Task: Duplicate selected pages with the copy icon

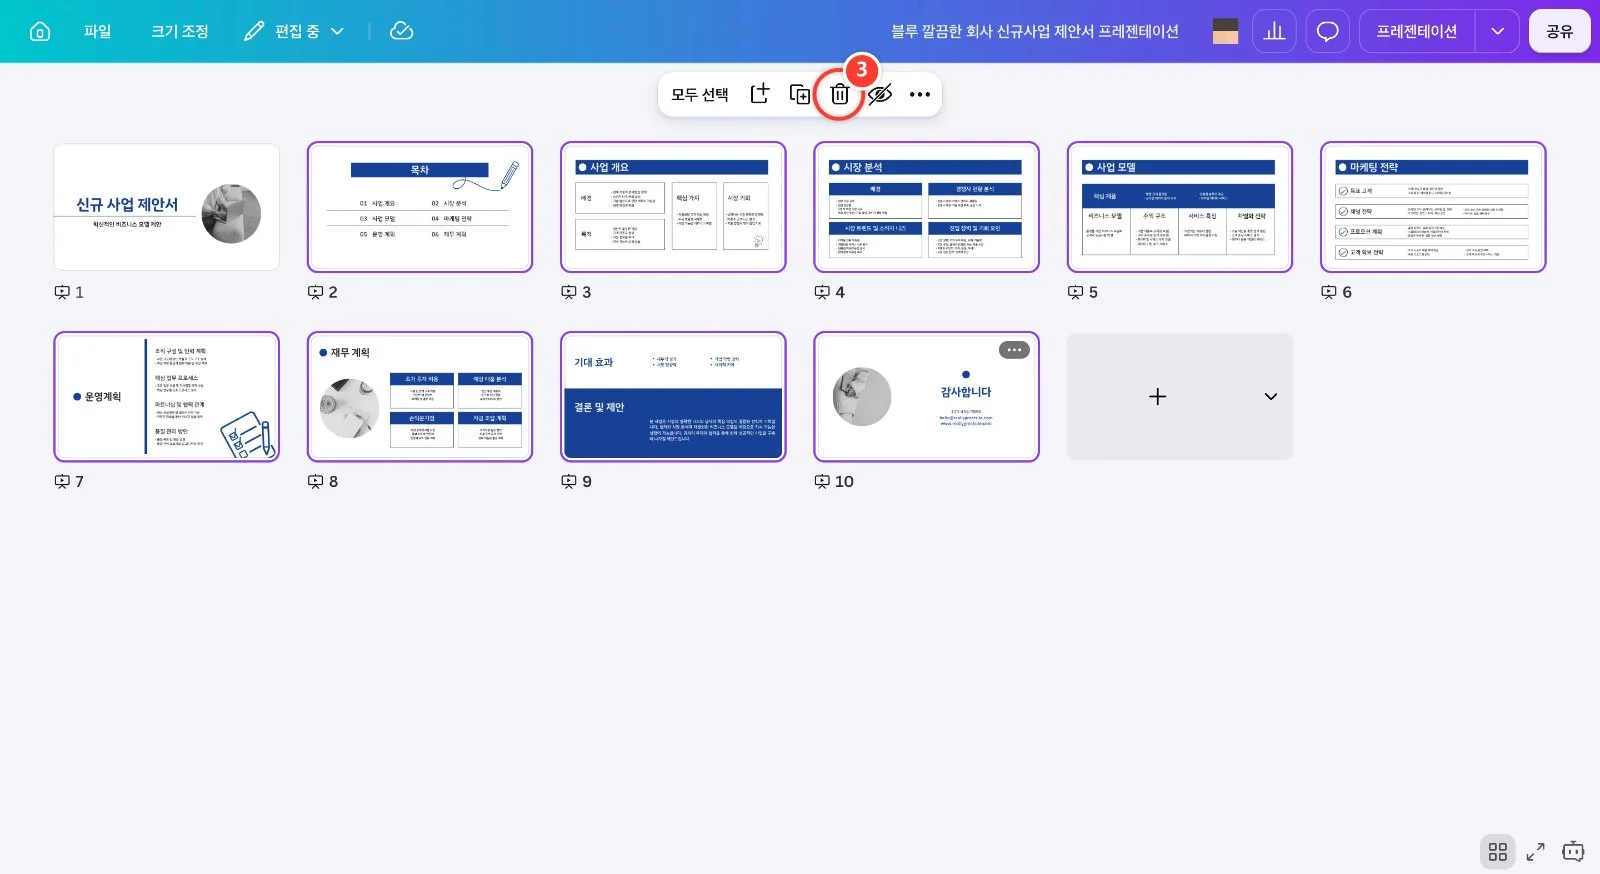Action: [x=800, y=94]
